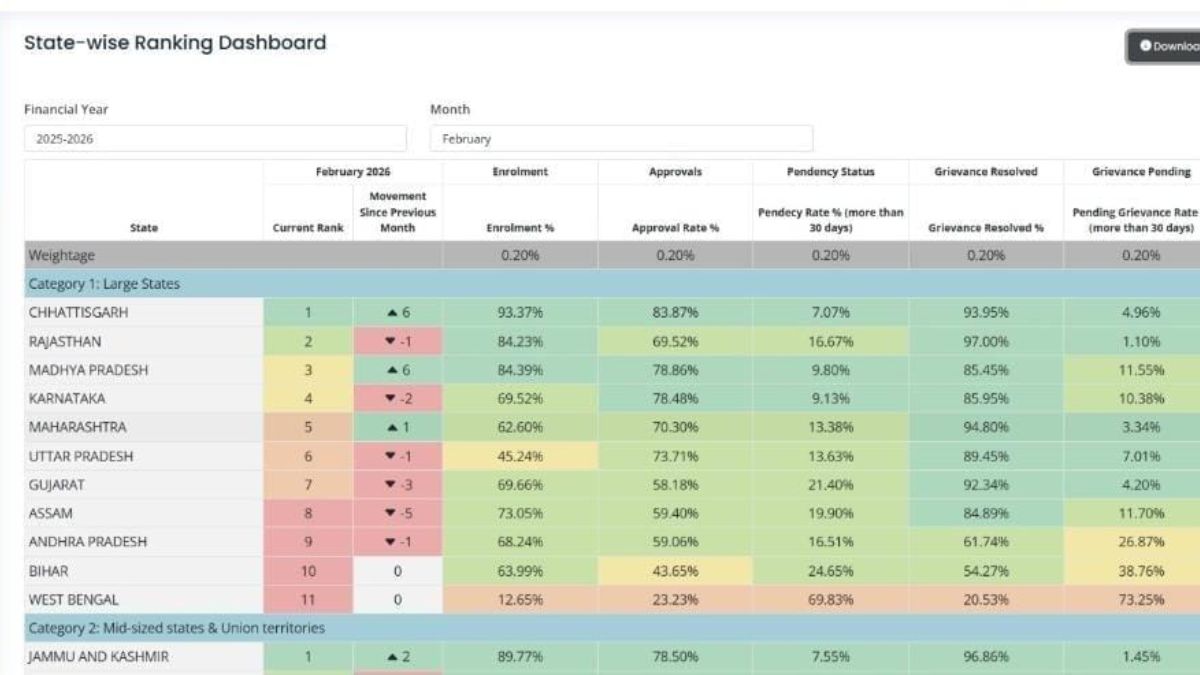The width and height of the screenshot is (1200, 675).
Task: Click the up arrow in Madhya Pradesh's row
Action: (391, 371)
